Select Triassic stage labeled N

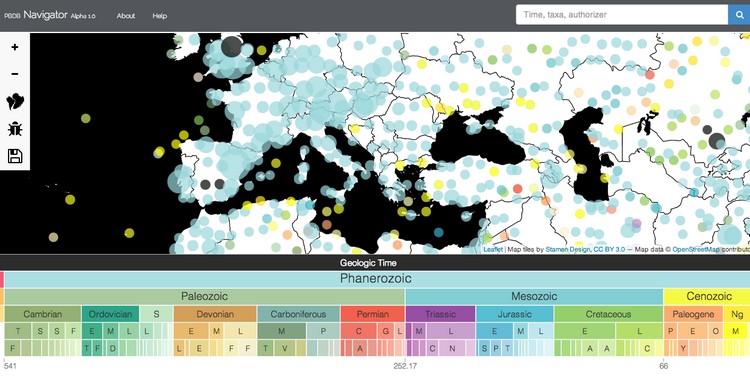pyautogui.click(x=452, y=348)
